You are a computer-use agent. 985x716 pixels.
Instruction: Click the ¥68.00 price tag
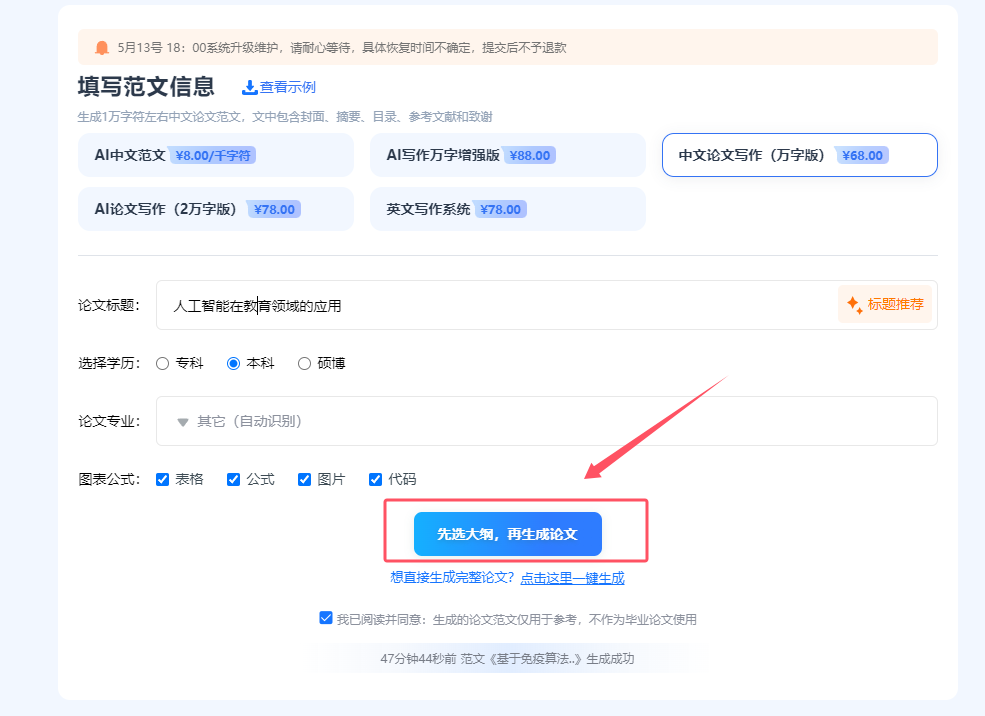862,155
